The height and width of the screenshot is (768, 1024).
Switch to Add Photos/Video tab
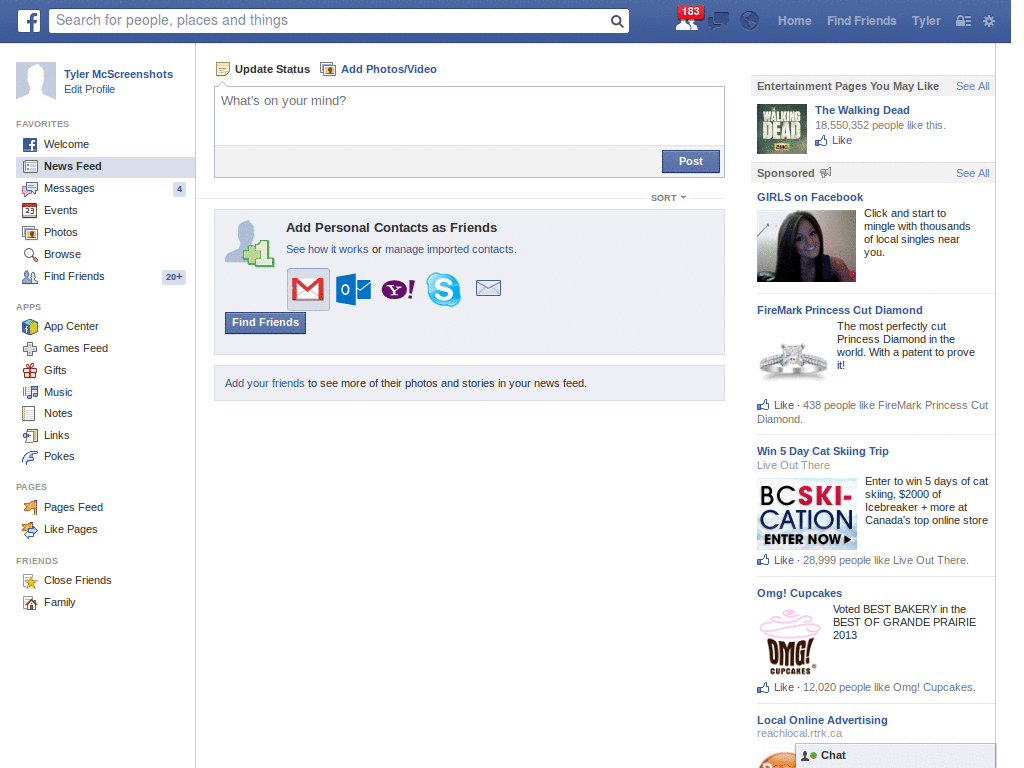tap(379, 69)
